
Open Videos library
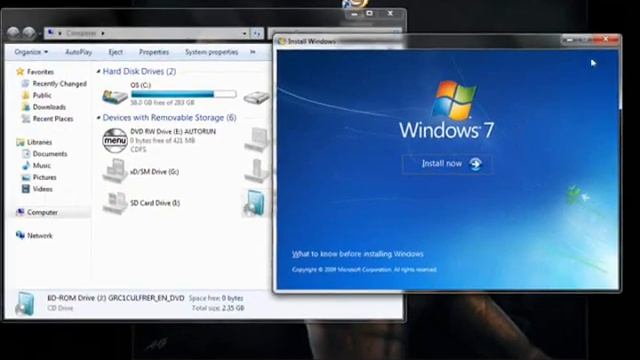click(x=42, y=189)
